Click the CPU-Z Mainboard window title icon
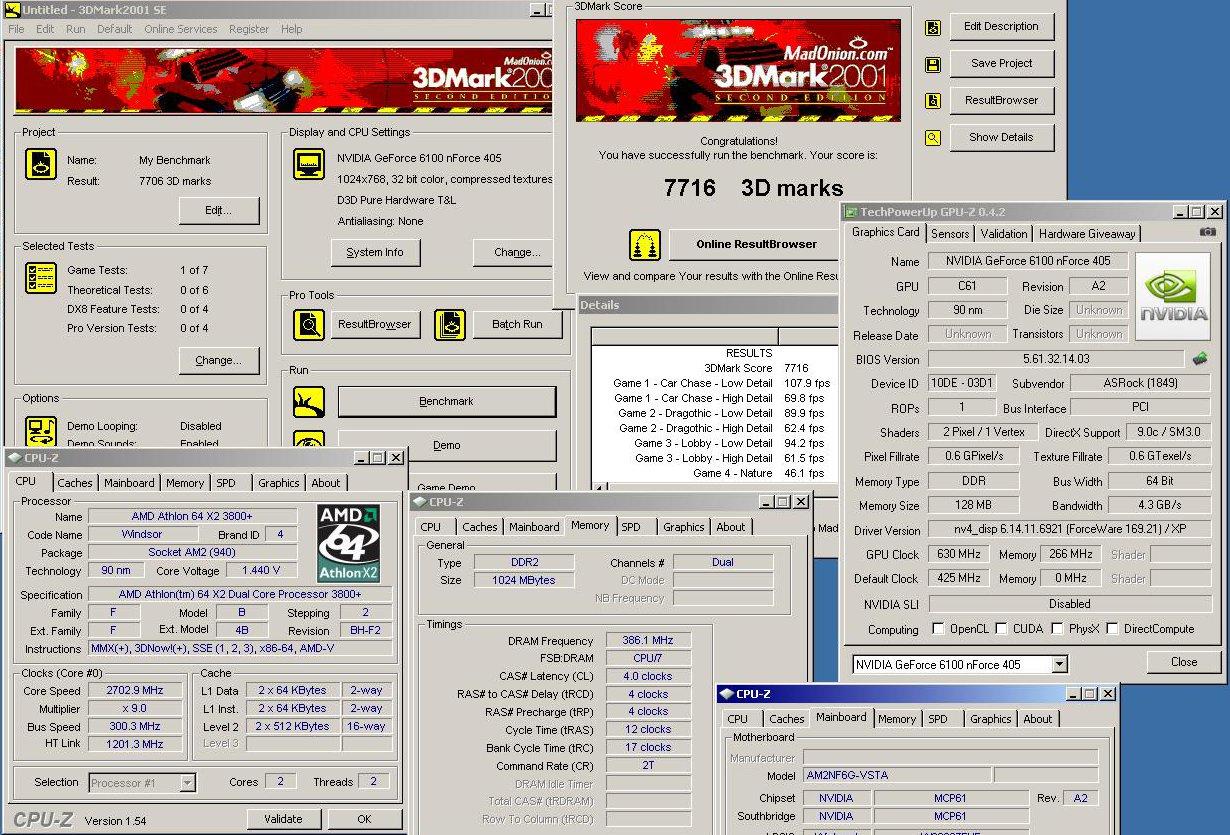Viewport: 1230px width, 835px height. coord(726,693)
